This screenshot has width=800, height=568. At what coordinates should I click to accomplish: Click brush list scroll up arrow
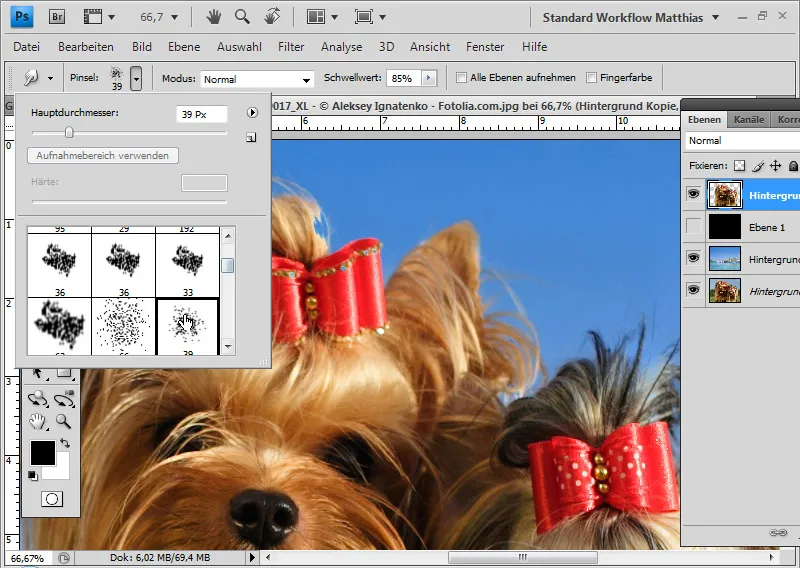tap(228, 235)
